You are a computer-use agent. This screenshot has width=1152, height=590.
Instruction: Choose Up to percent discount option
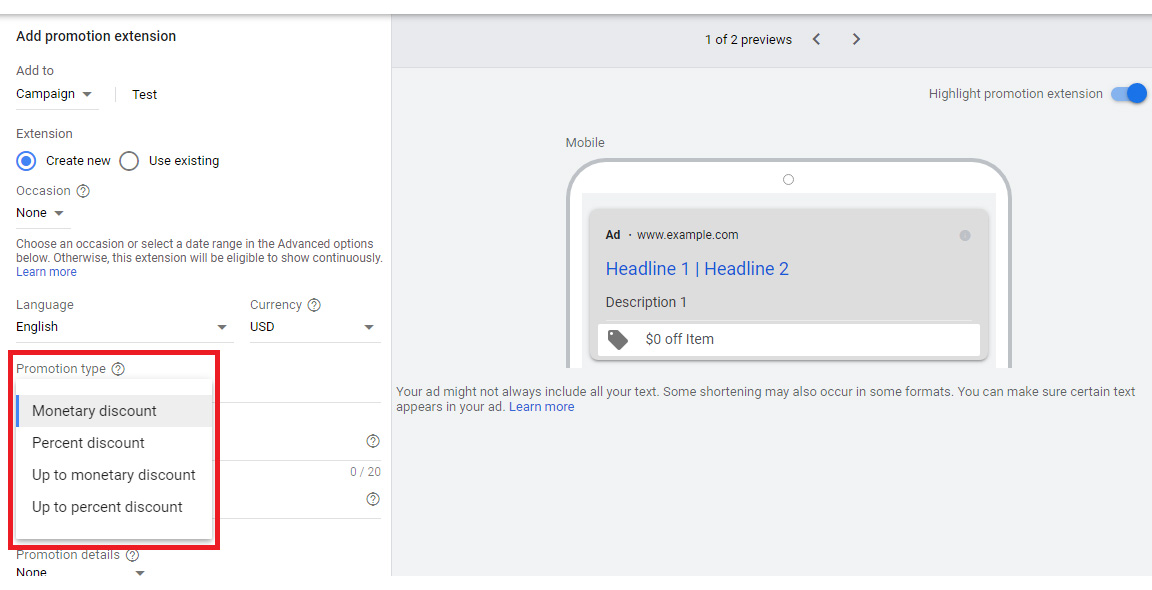click(x=114, y=507)
